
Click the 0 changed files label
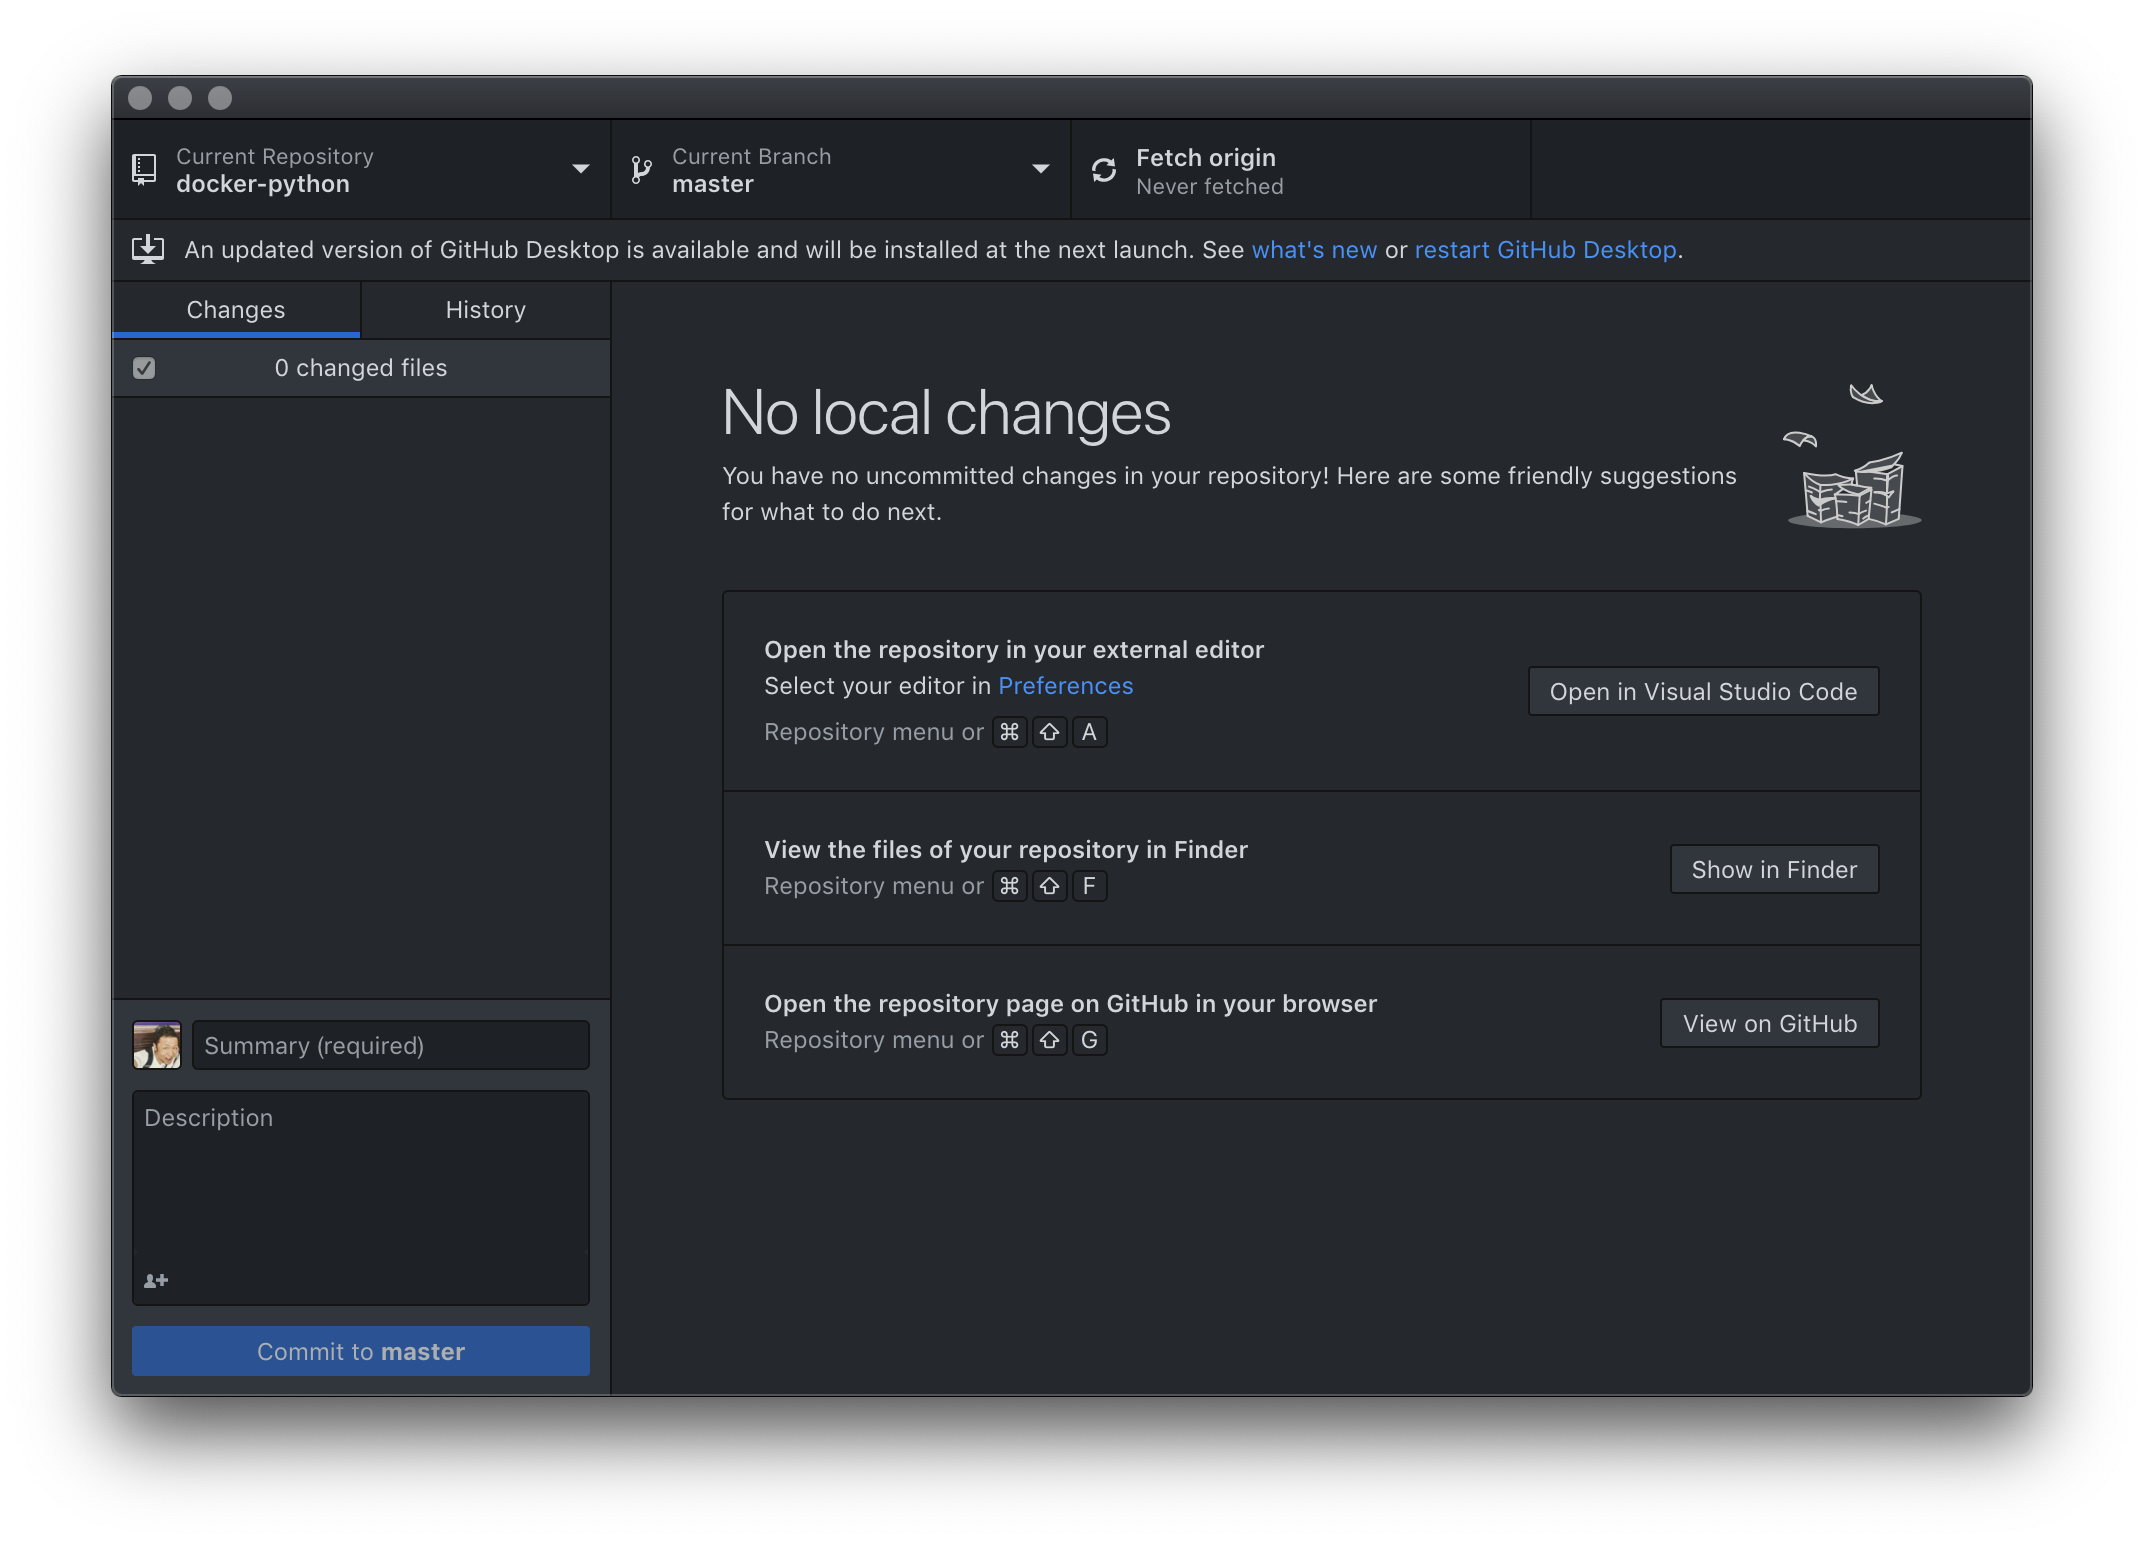click(361, 368)
